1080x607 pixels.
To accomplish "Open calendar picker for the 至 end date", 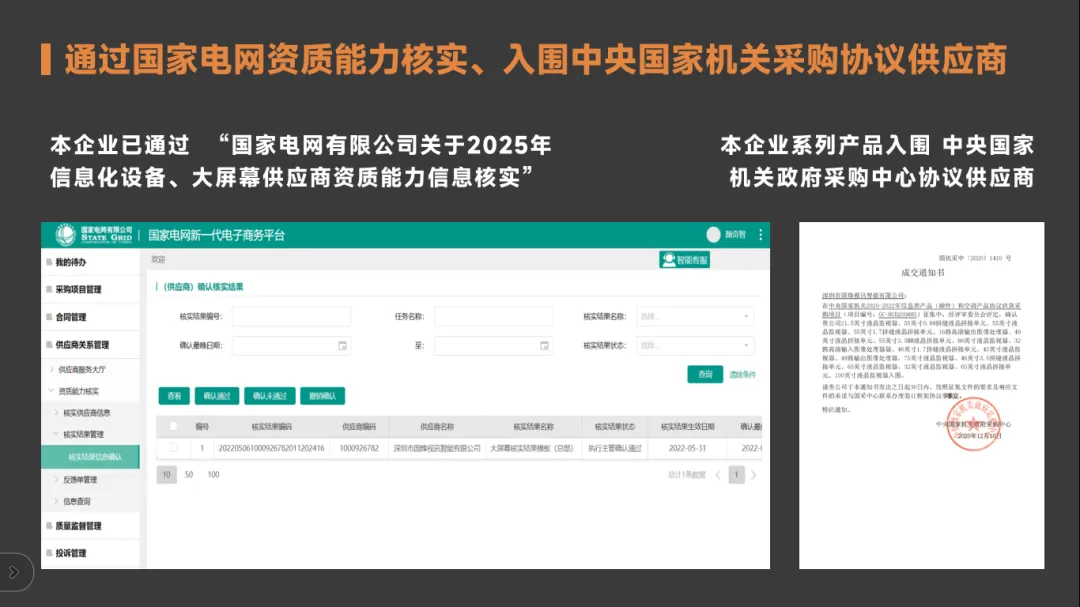I will [x=544, y=346].
